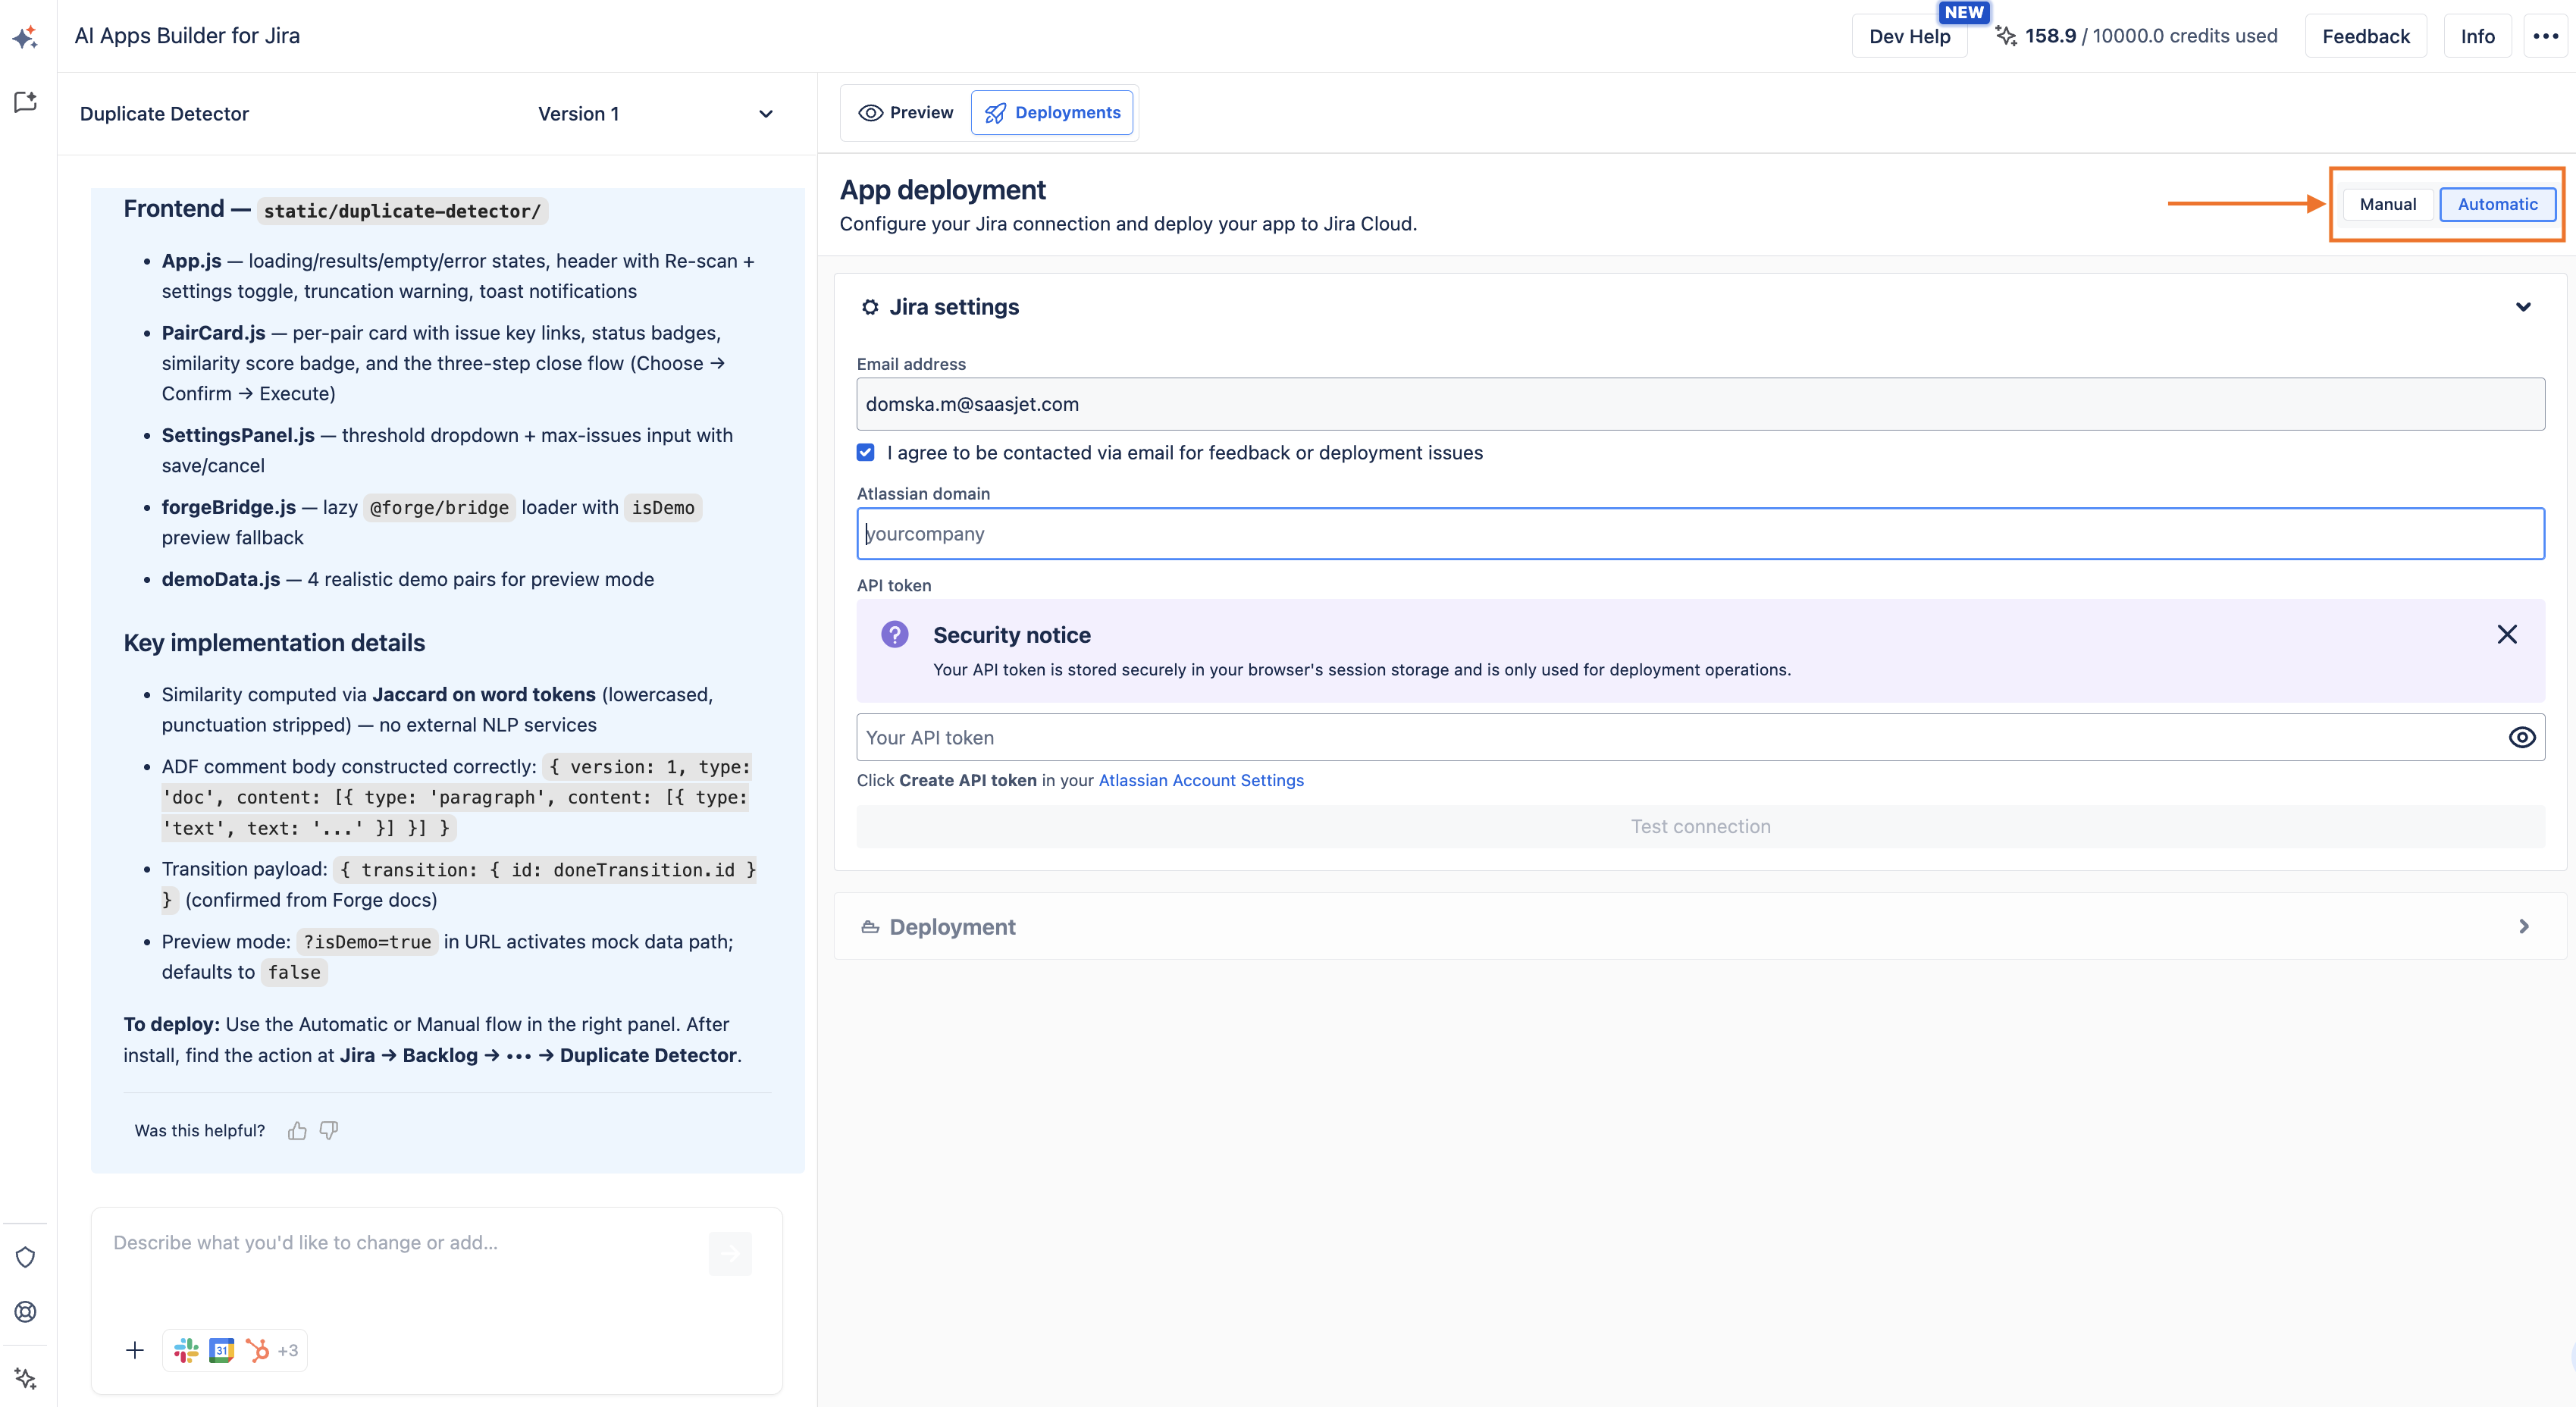Click the HubSpot integration icon

(x=257, y=1350)
